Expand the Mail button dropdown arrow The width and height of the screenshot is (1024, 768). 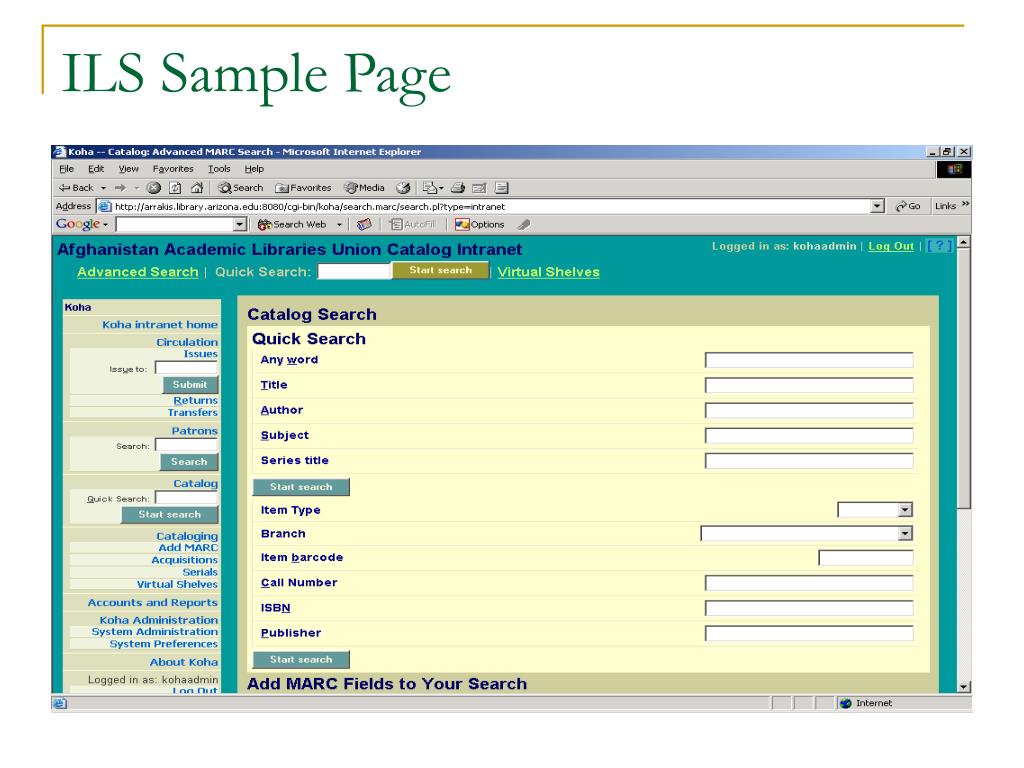[x=441, y=188]
